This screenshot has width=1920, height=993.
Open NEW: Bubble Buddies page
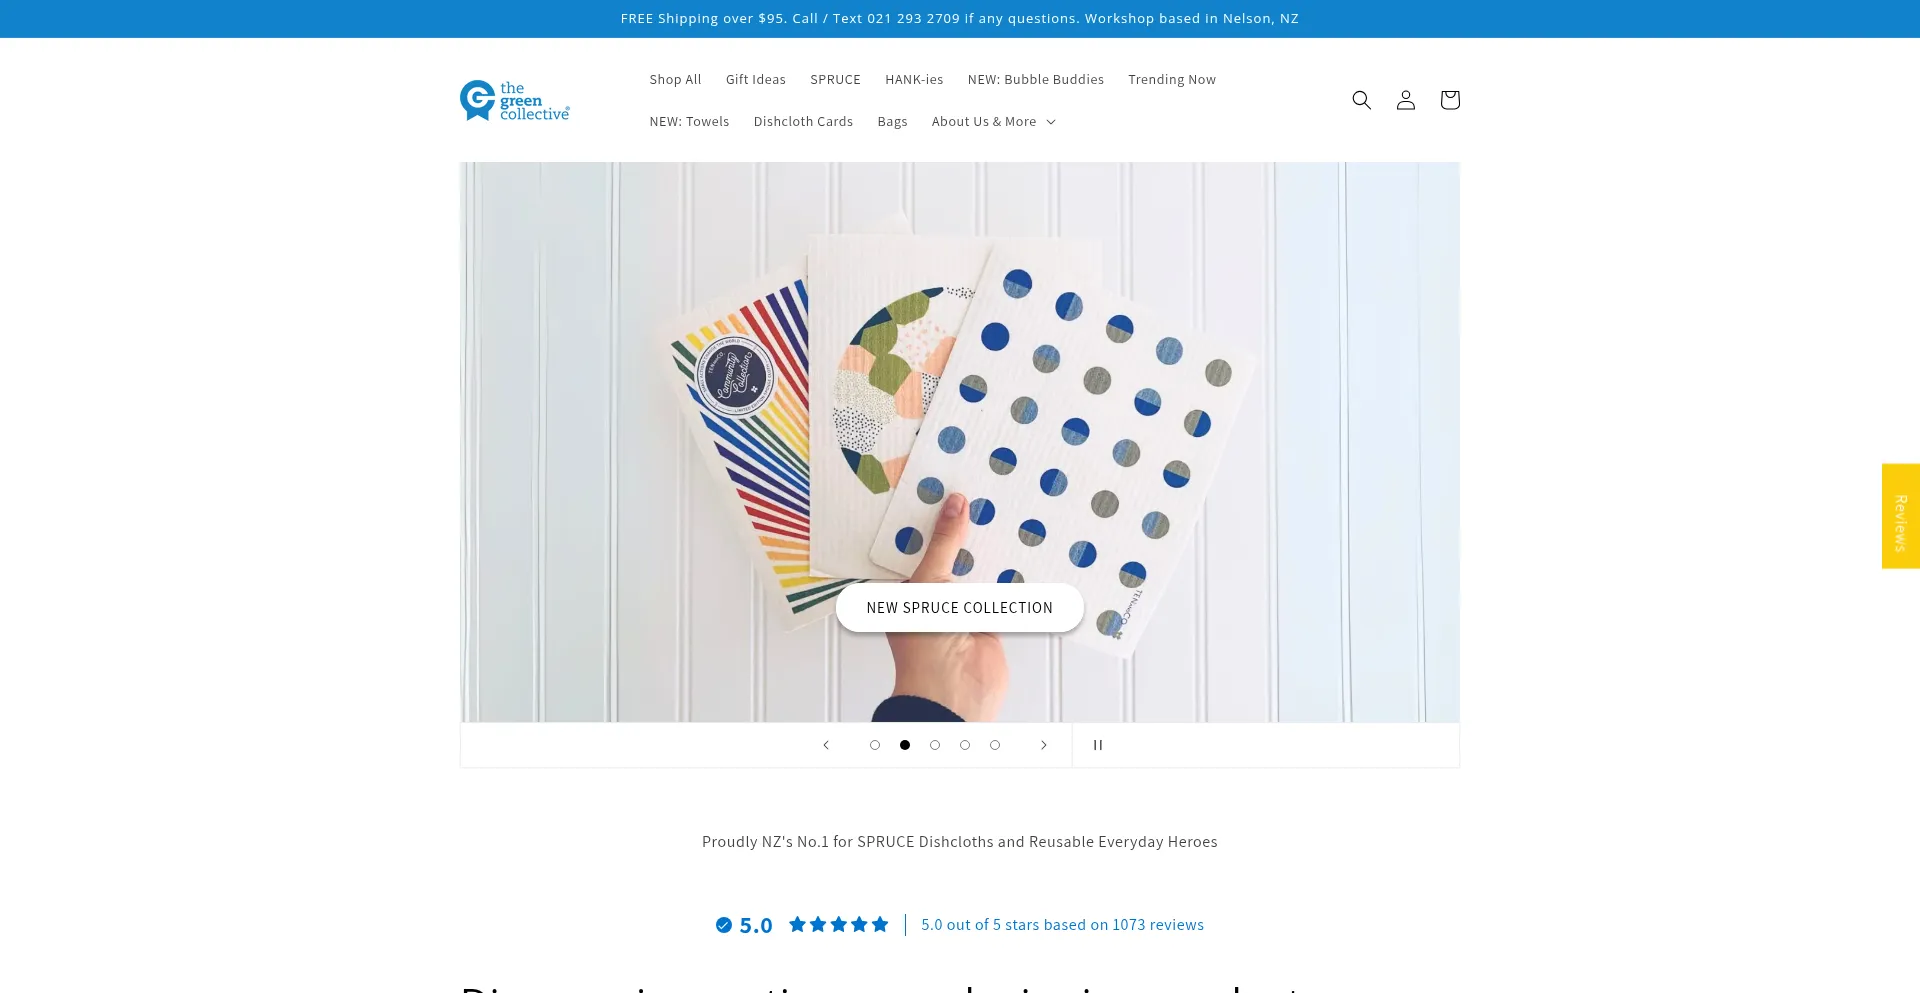[1035, 80]
